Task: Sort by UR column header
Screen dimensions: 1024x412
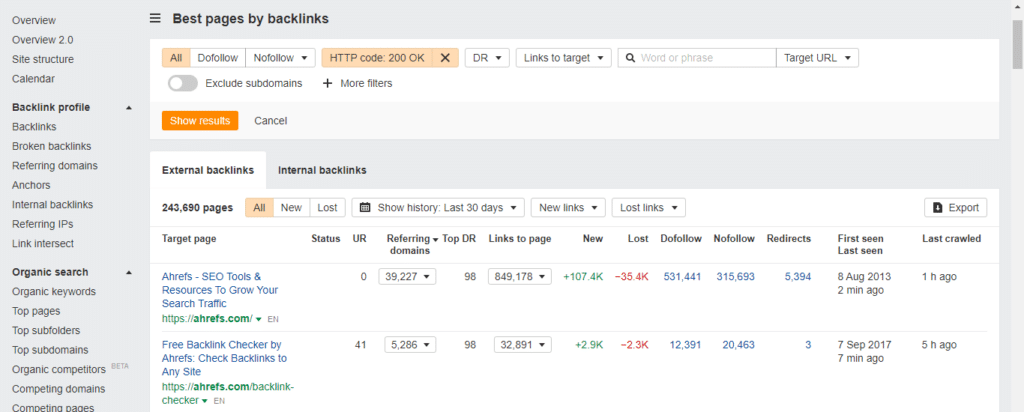Action: 359,239
